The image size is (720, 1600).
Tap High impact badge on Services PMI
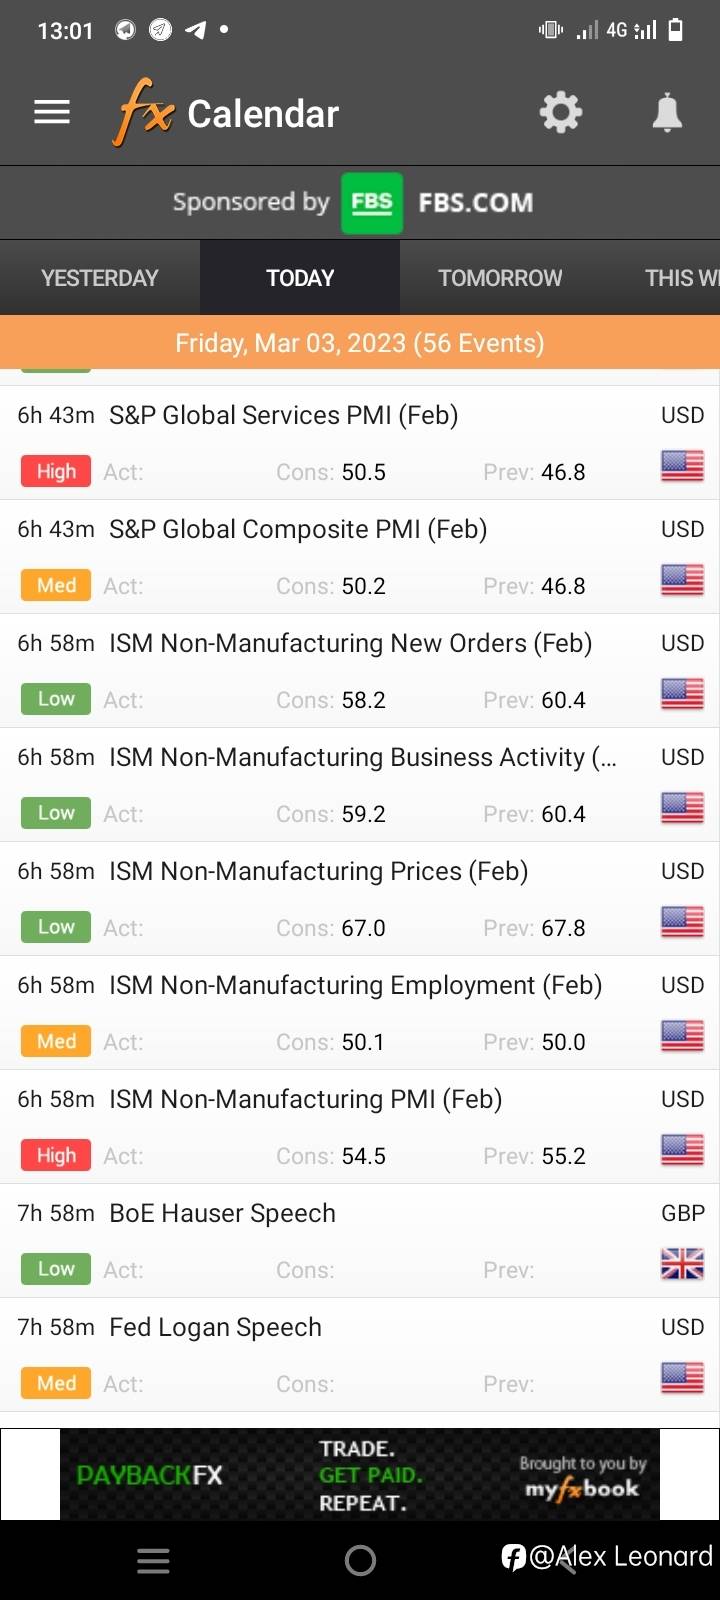click(x=56, y=471)
